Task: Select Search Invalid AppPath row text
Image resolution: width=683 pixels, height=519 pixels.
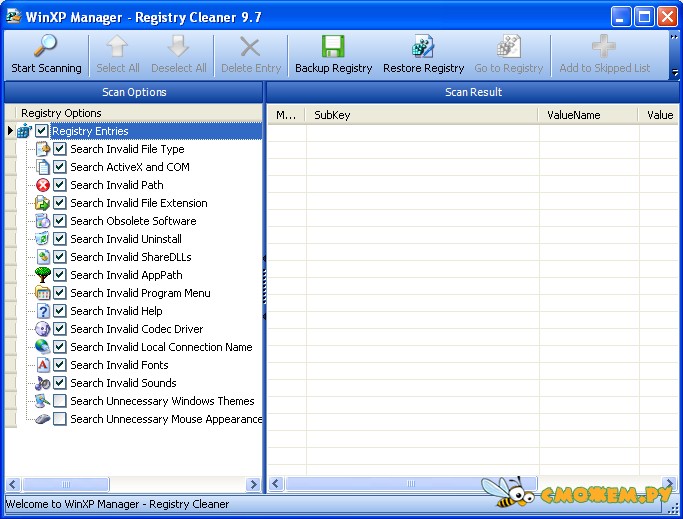Action: [126, 275]
